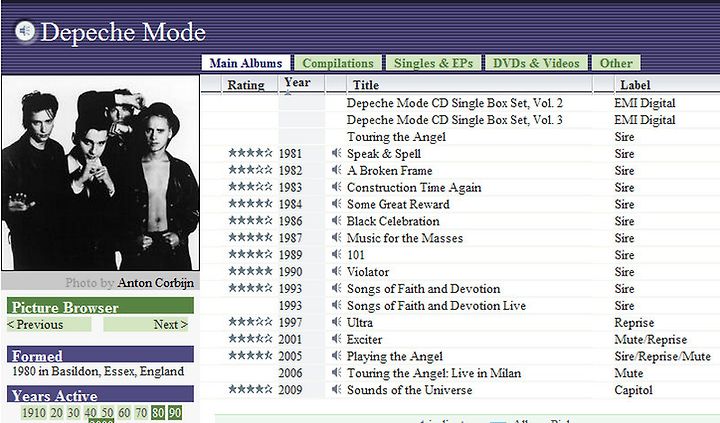Click the EMI Digital label for Vol. 2
This screenshot has width=720, height=423.
(645, 103)
